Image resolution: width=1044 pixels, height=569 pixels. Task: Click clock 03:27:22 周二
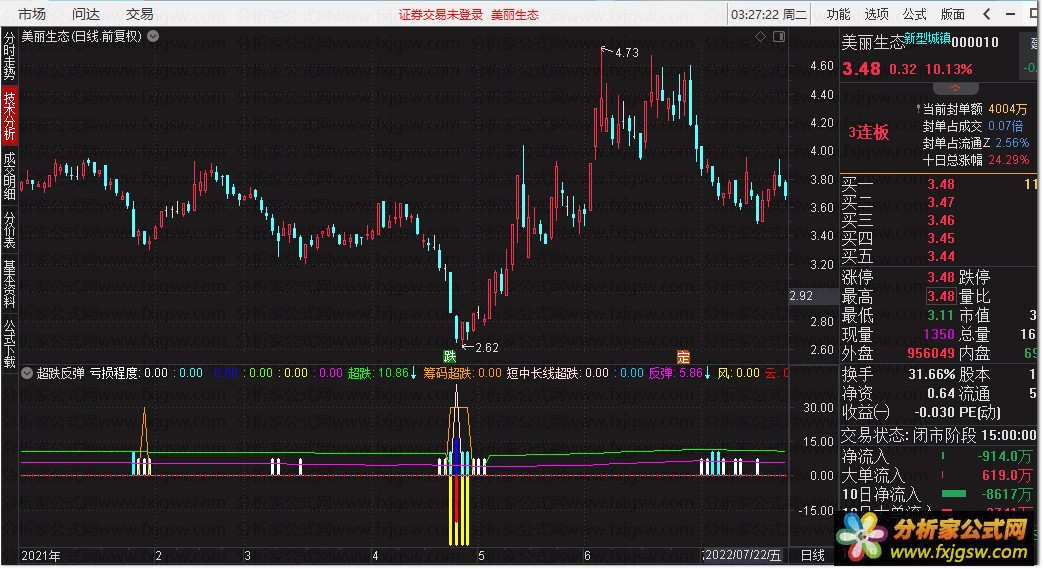point(768,15)
